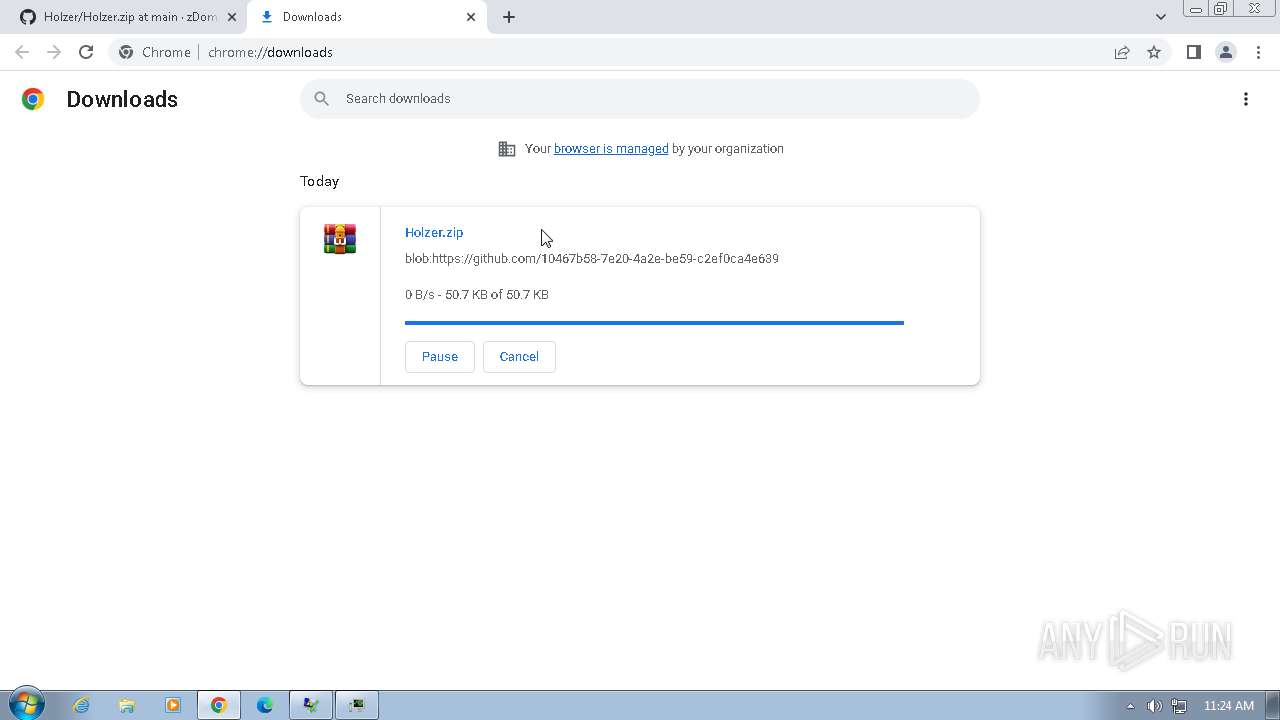Click the Show desktop strip
Image resolution: width=1280 pixels, height=720 pixels.
(1273, 705)
